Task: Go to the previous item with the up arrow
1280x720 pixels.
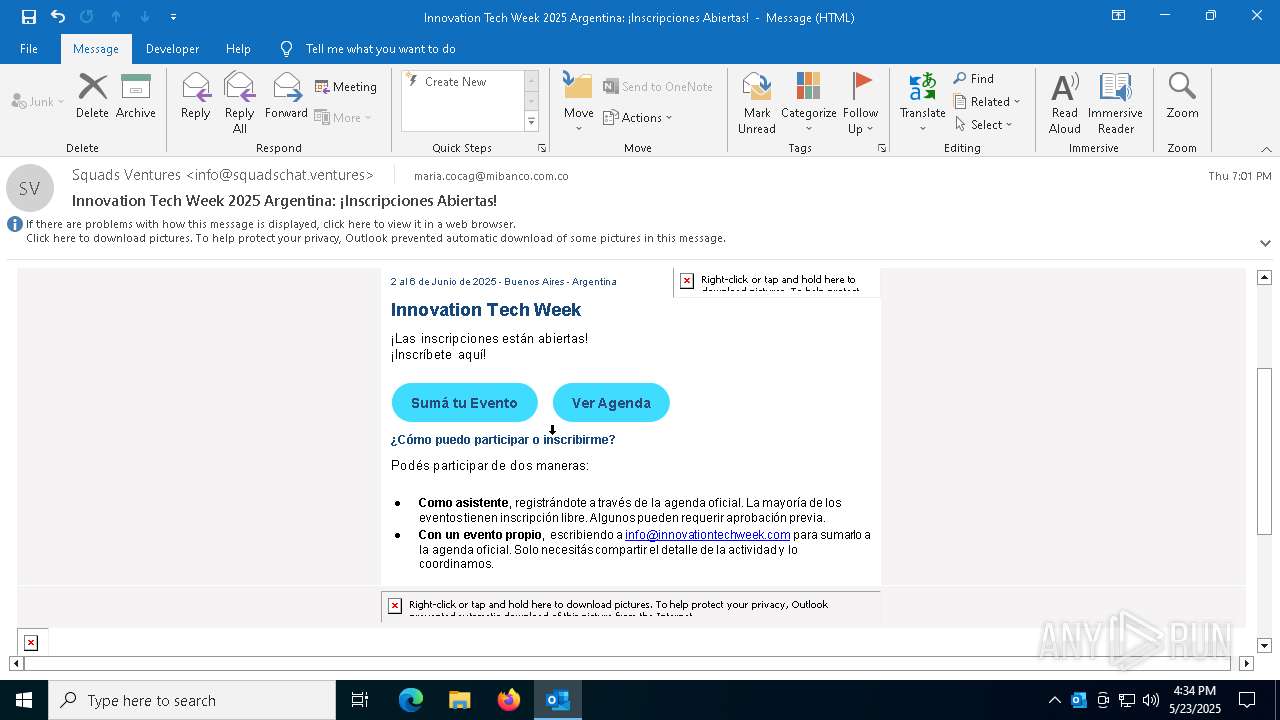Action: pyautogui.click(x=116, y=17)
